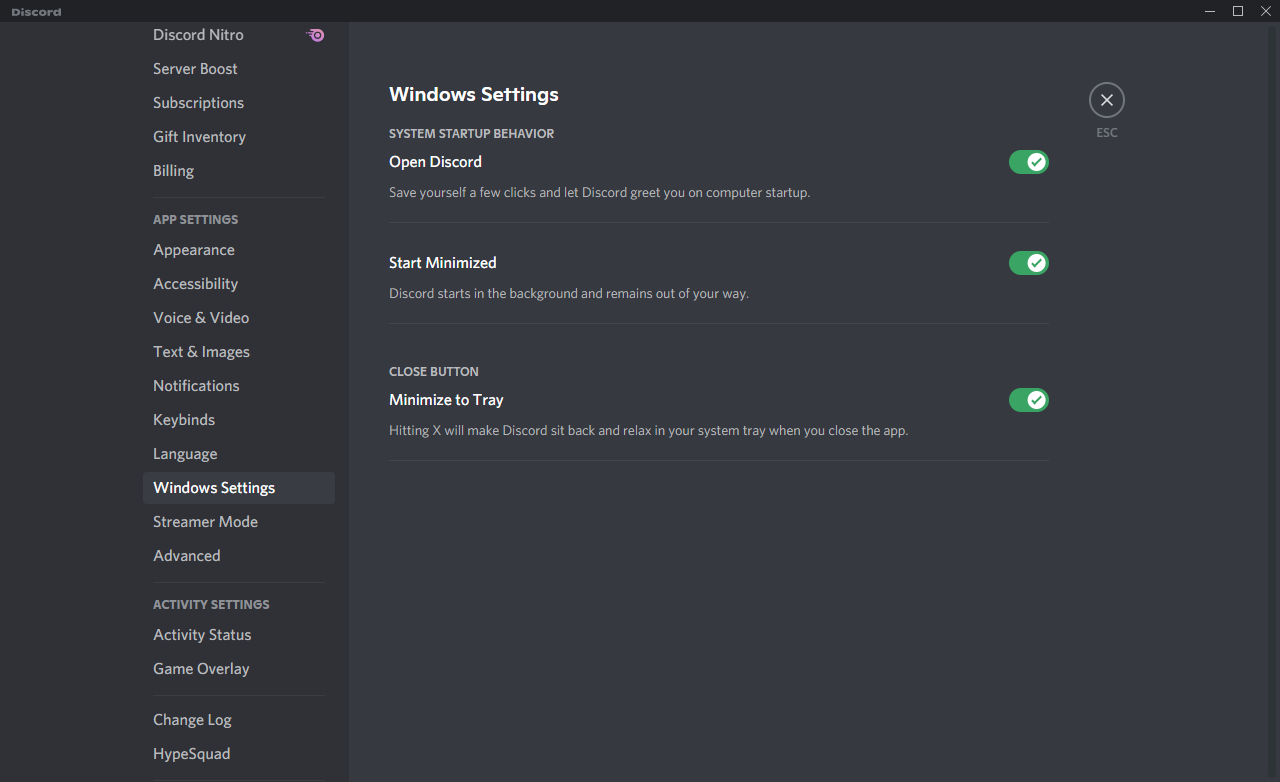
Task: Go to Advanced settings
Action: (x=238, y=556)
